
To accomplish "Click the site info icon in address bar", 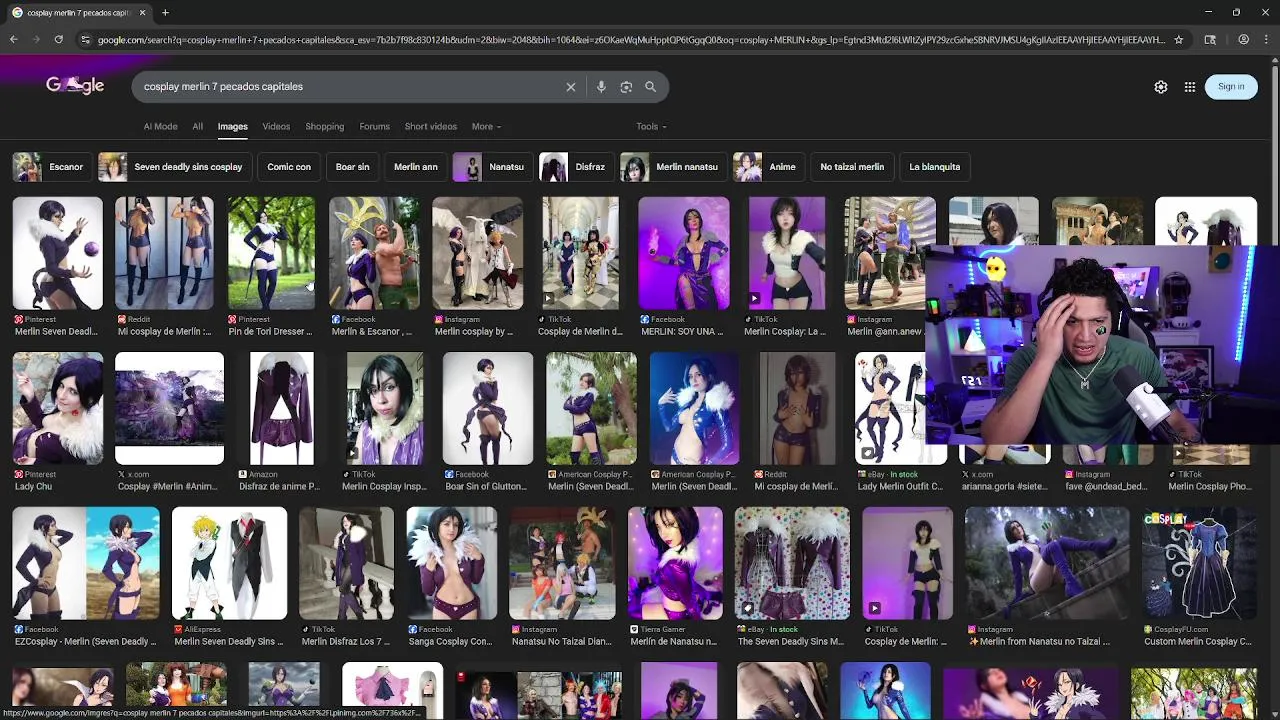I will pos(86,39).
